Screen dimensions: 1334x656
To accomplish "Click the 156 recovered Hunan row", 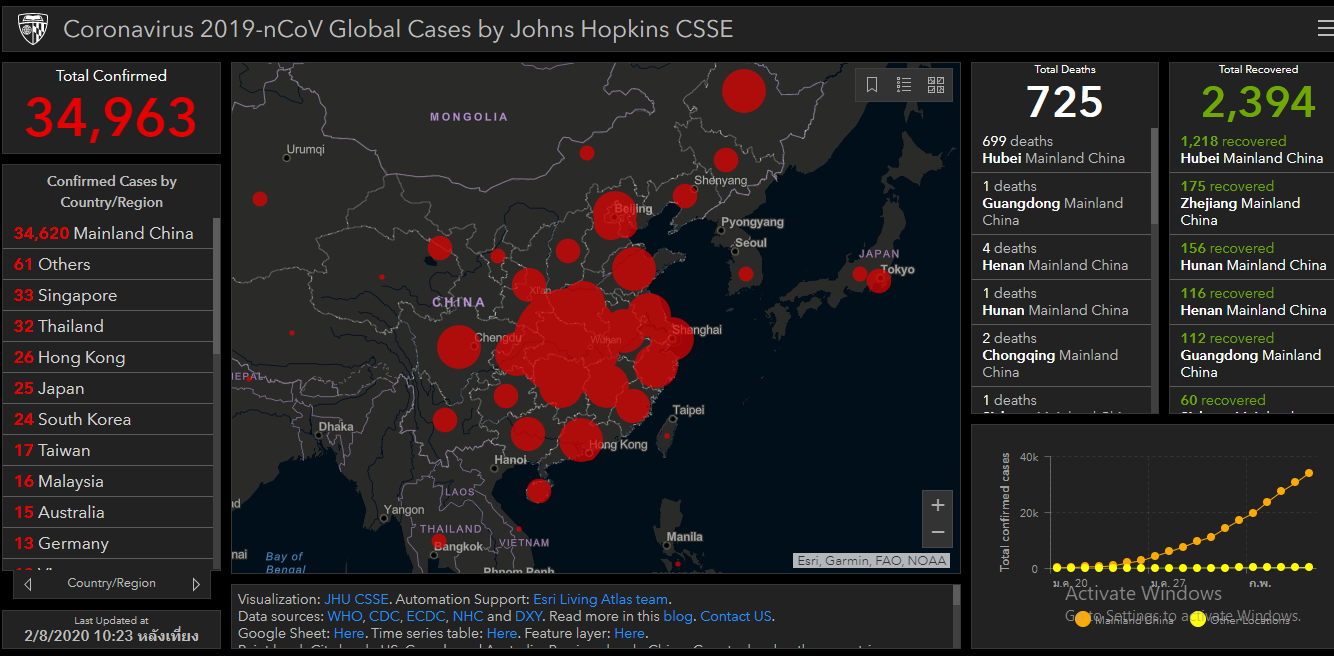I will [x=1252, y=257].
